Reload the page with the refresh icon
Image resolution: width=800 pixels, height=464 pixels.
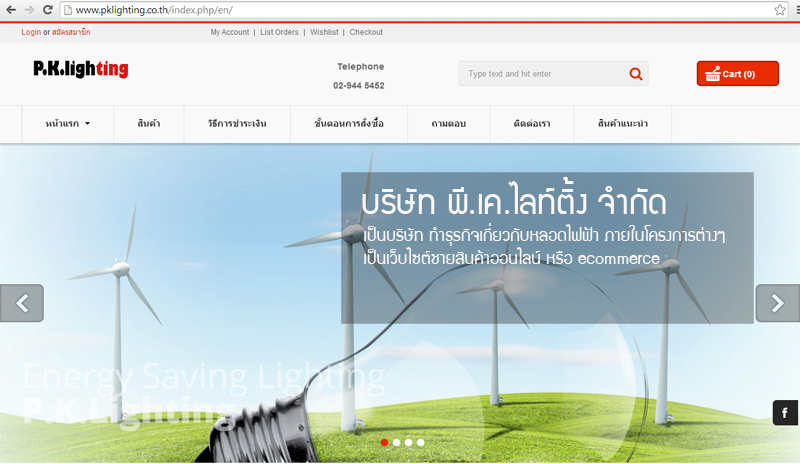(x=47, y=10)
